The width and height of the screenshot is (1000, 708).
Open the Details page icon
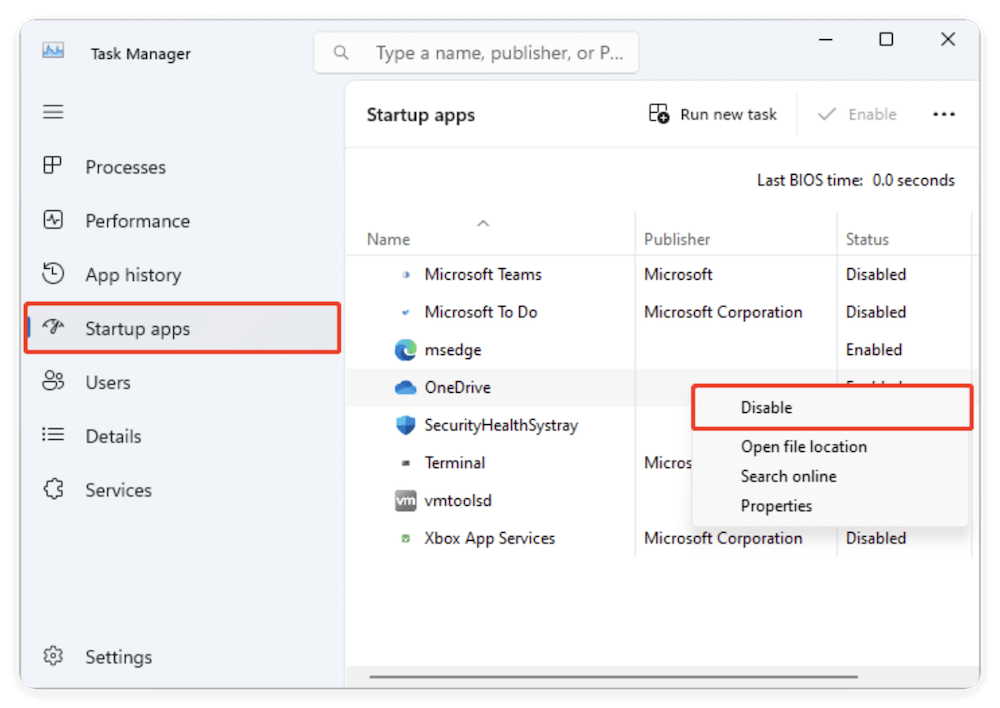pyautogui.click(x=53, y=436)
